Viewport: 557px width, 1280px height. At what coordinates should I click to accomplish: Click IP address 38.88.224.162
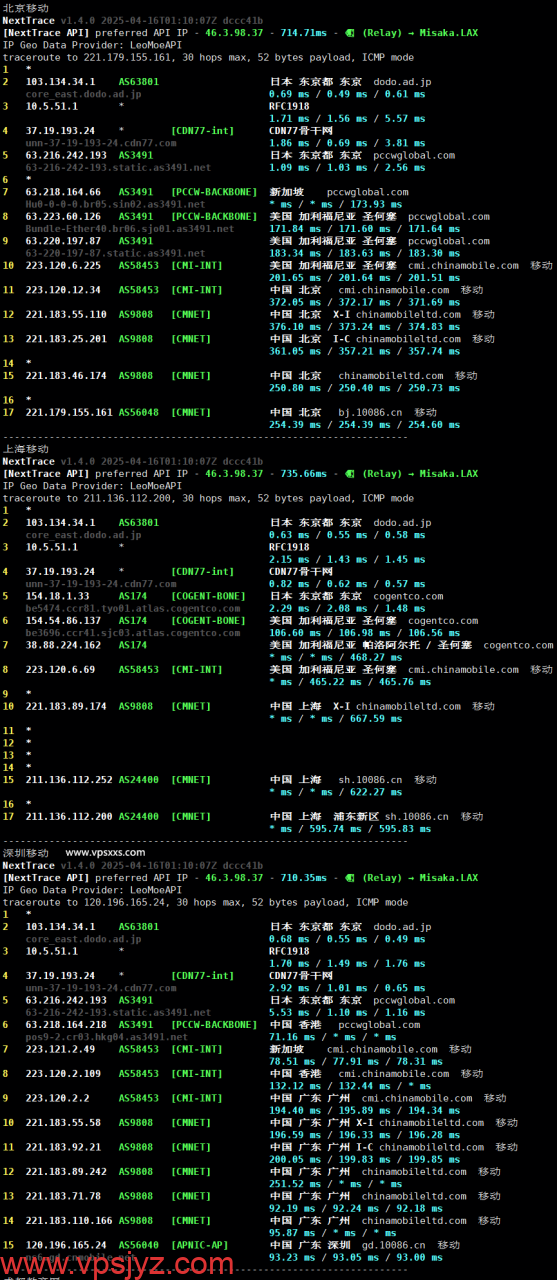63,645
